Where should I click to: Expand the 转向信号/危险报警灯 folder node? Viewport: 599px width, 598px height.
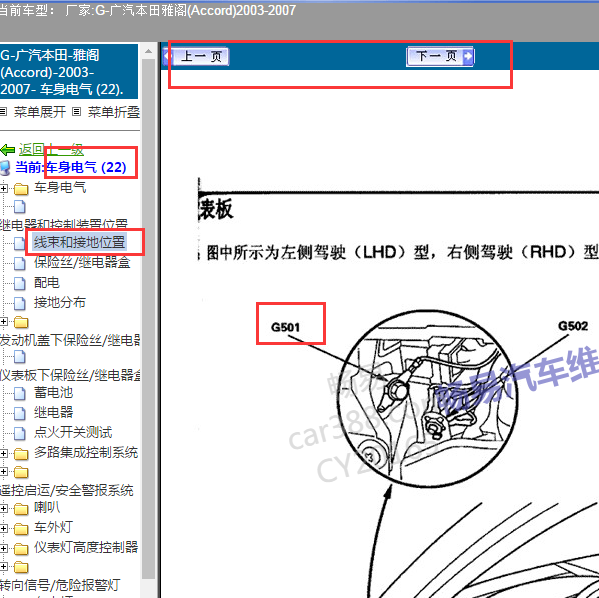[4, 567]
